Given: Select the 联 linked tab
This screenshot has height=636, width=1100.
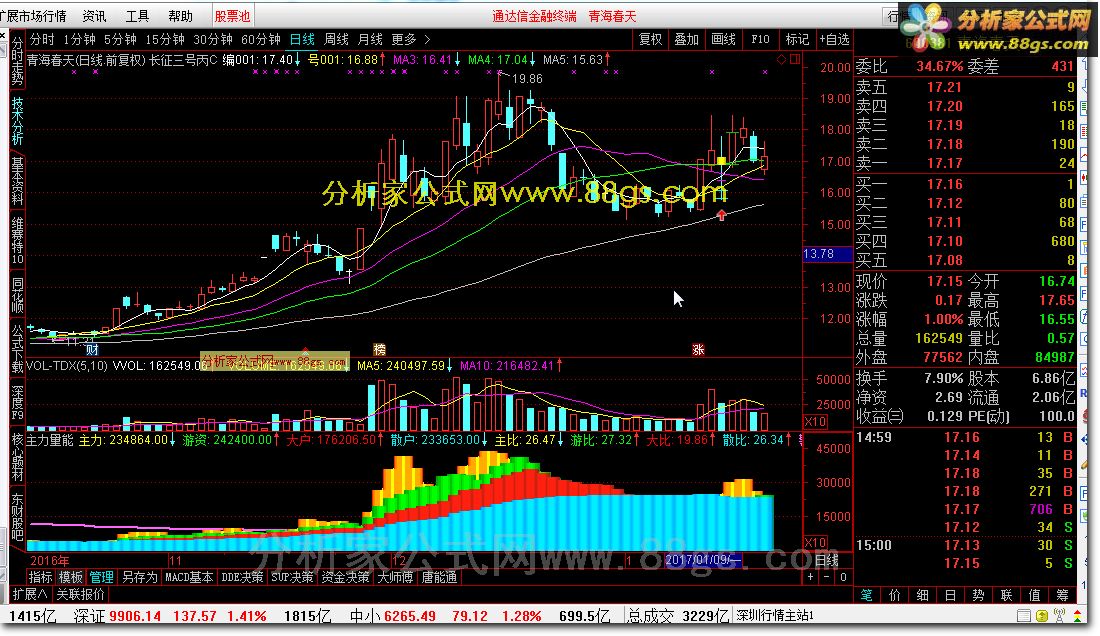Looking at the screenshot, I should coord(1006,595).
